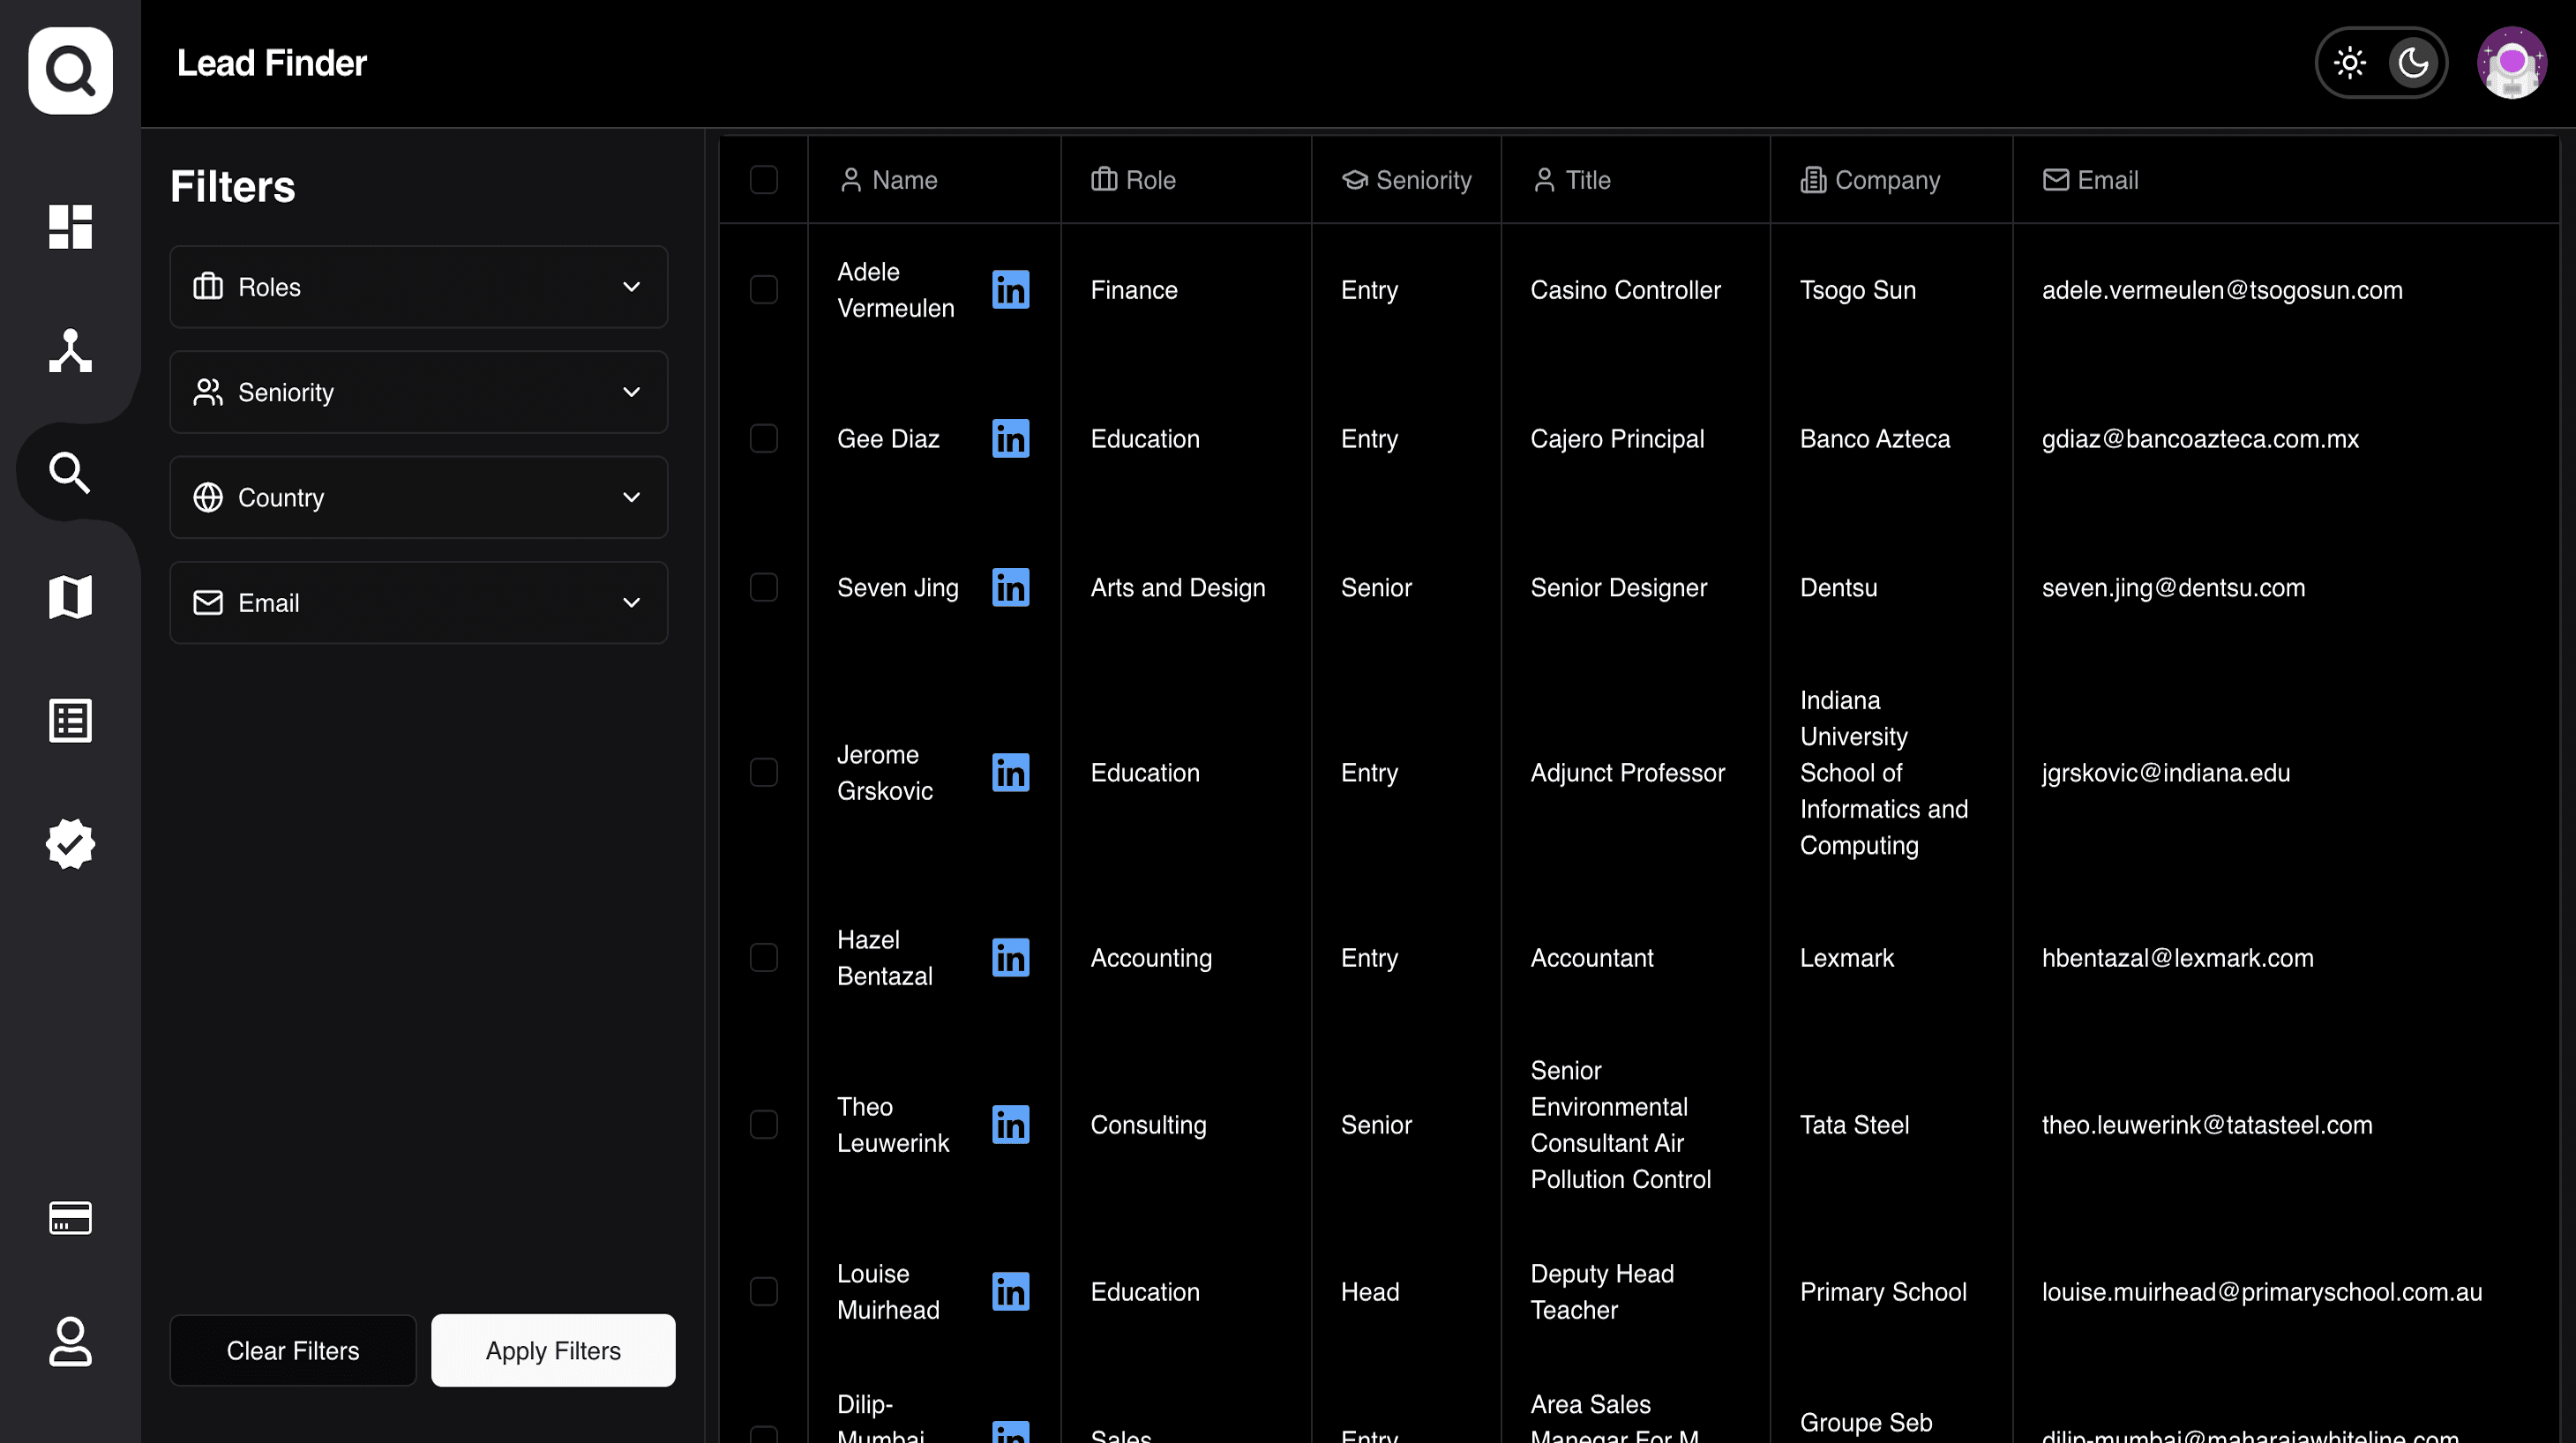Click the Senior Designer title cell
This screenshot has width=2576, height=1443.
1618,588
